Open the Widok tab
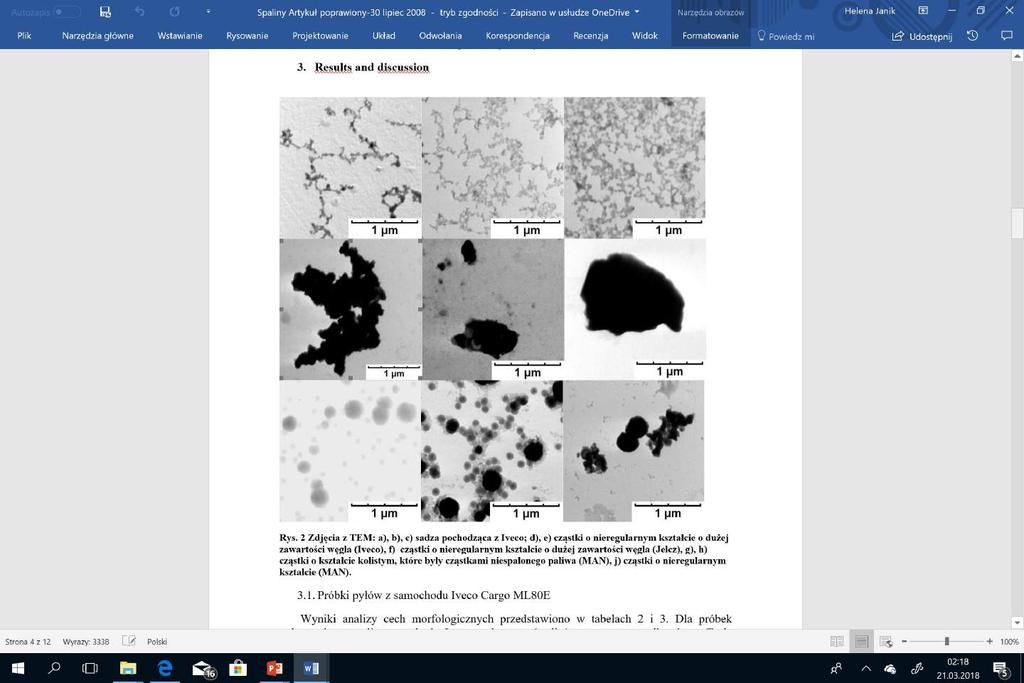Viewport: 1024px width, 683px height. (x=645, y=36)
